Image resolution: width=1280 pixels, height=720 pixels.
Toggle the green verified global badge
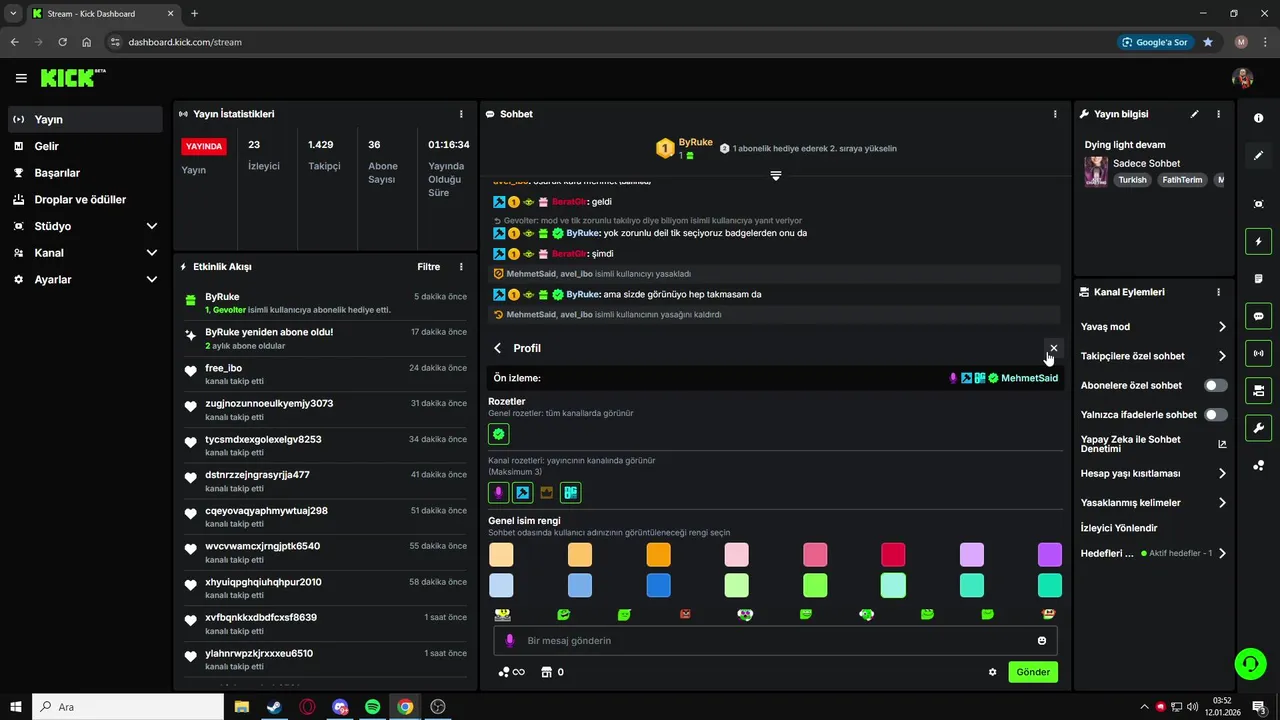point(499,434)
